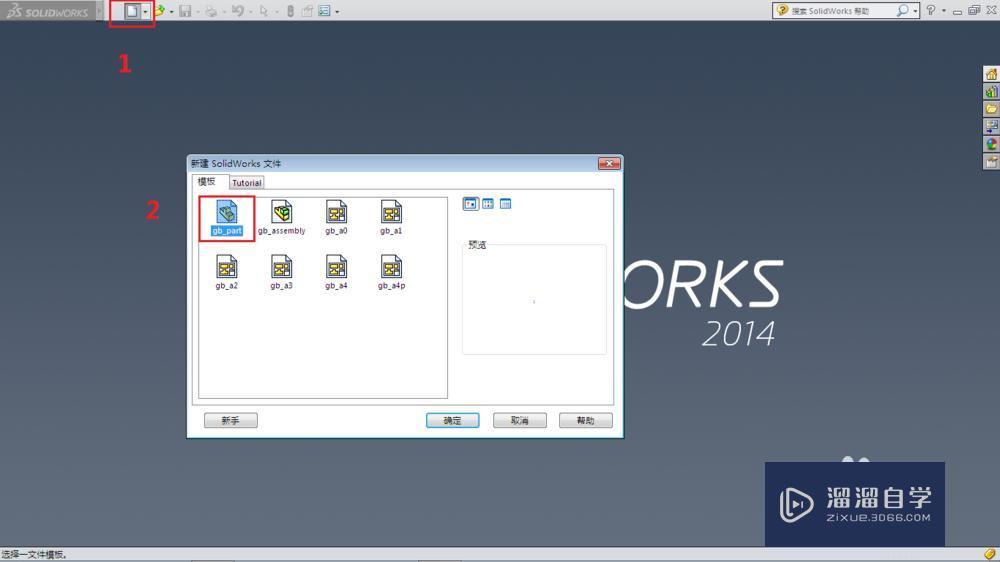Select the gb_a4 drawing template
The image size is (1000, 562).
point(336,272)
